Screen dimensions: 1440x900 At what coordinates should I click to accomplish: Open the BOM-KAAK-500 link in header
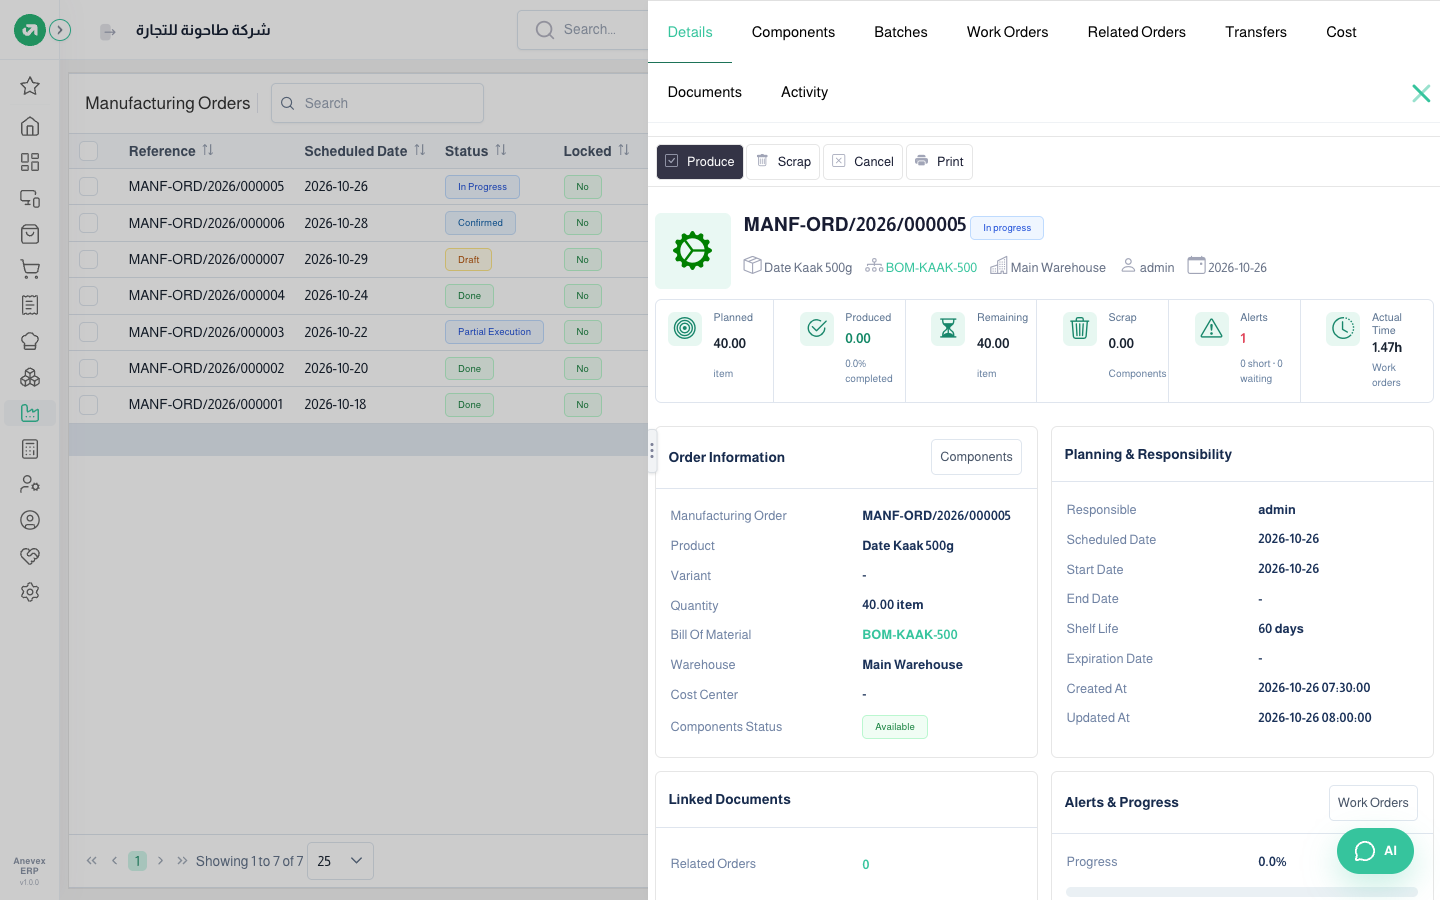pos(931,267)
